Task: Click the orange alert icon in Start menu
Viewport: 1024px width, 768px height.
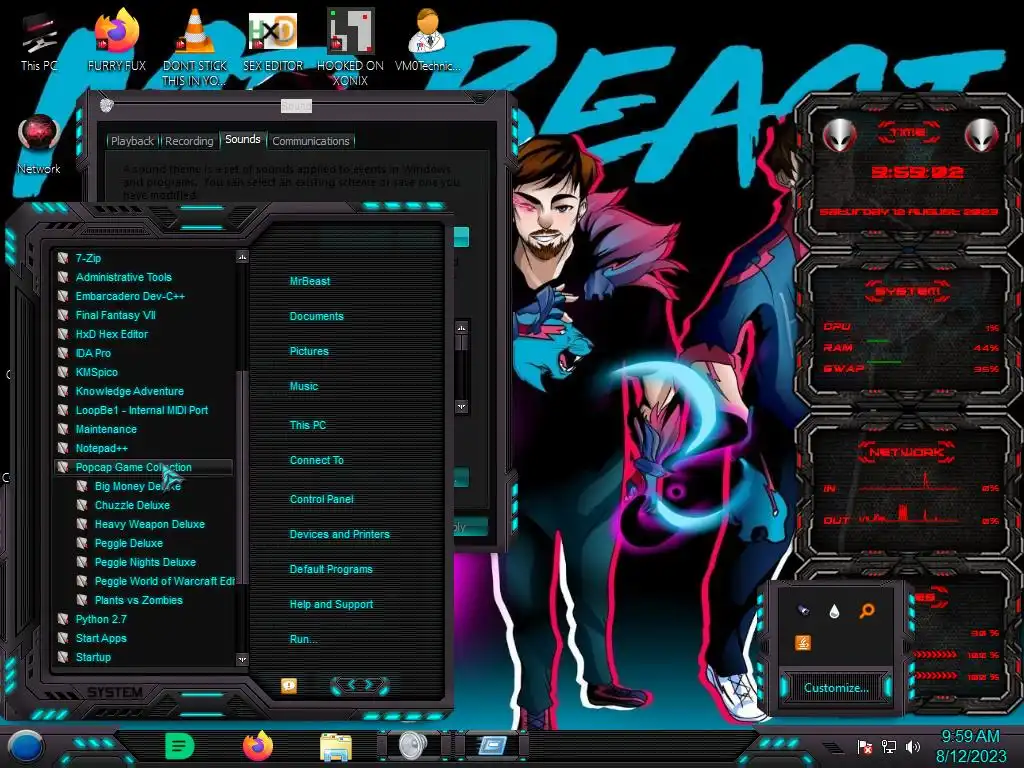Action: (289, 685)
